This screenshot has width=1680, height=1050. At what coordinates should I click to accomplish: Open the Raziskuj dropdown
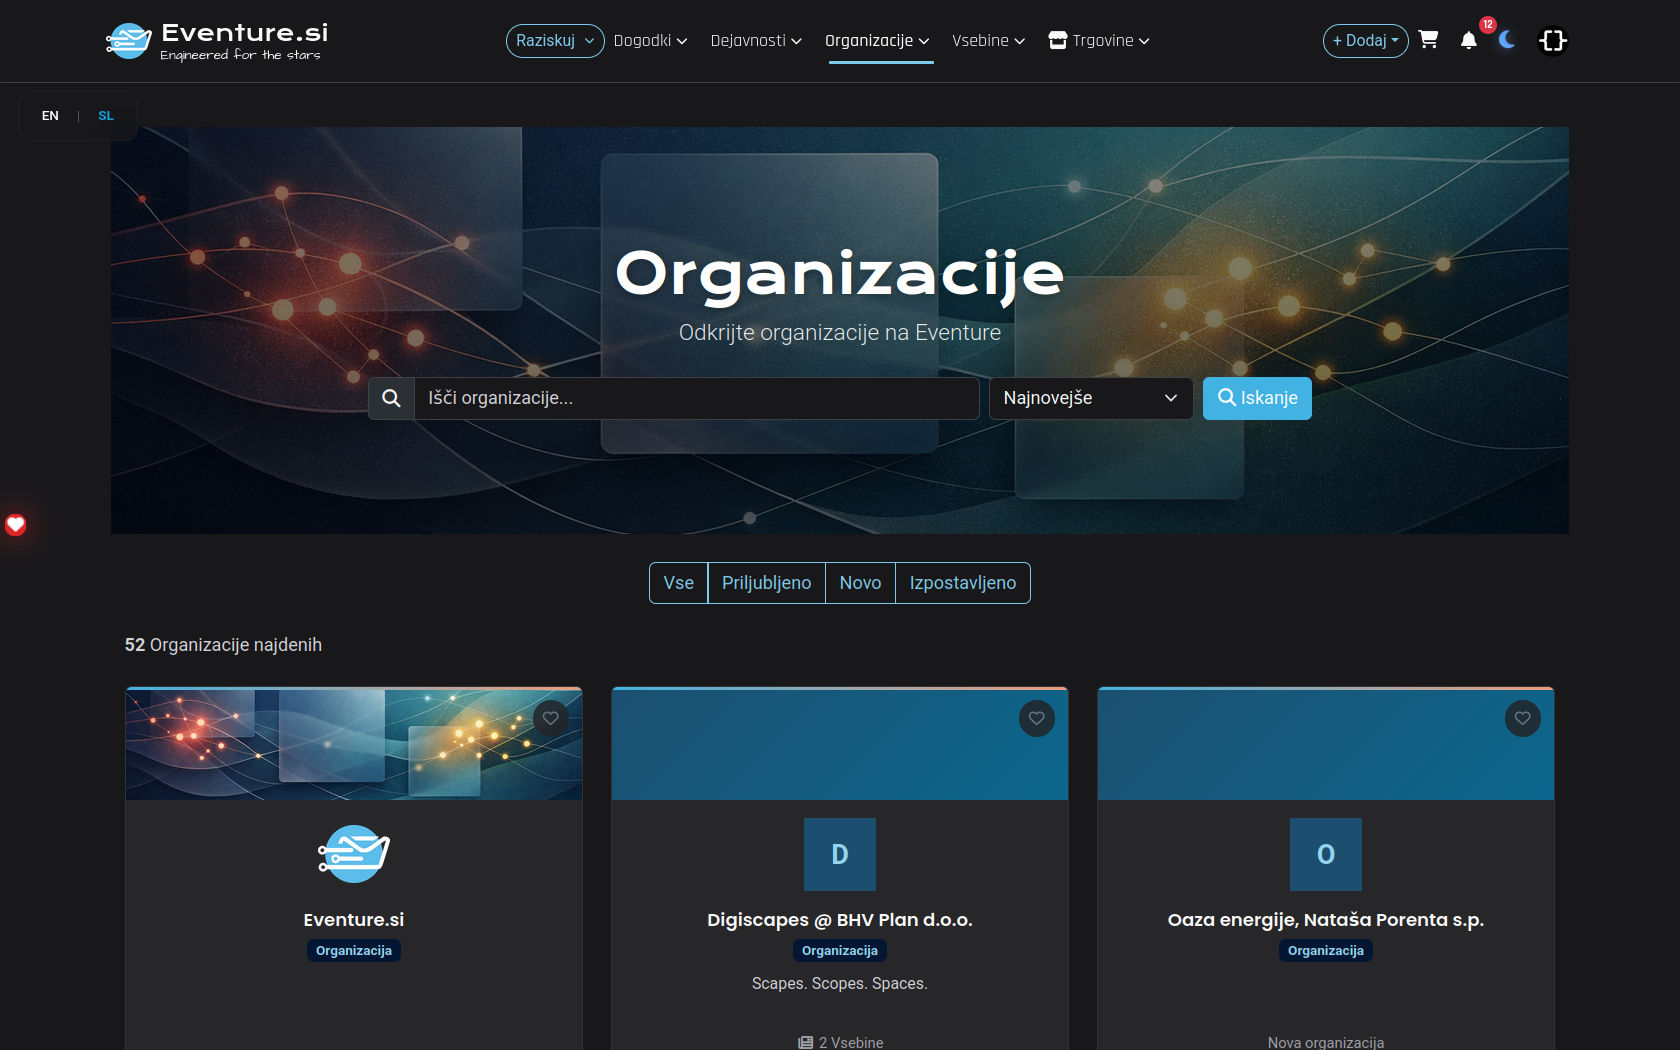[x=555, y=41]
